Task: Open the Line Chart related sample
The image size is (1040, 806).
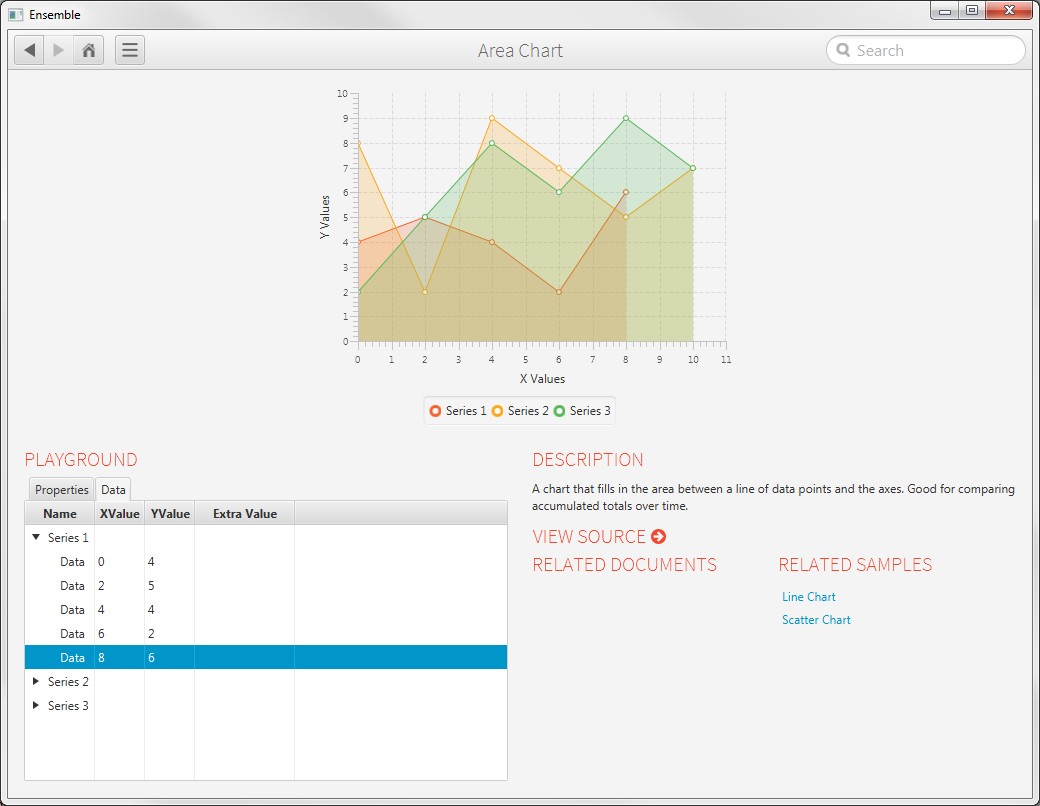Action: coord(808,597)
